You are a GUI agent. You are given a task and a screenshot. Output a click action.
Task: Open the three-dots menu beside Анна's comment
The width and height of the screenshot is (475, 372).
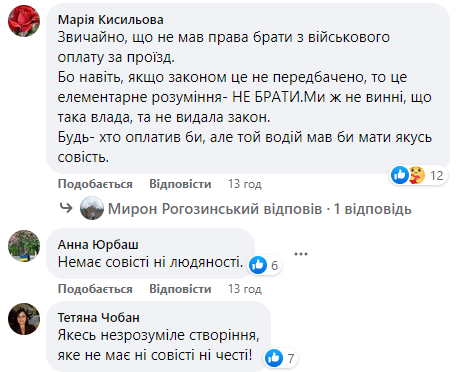[301, 254]
